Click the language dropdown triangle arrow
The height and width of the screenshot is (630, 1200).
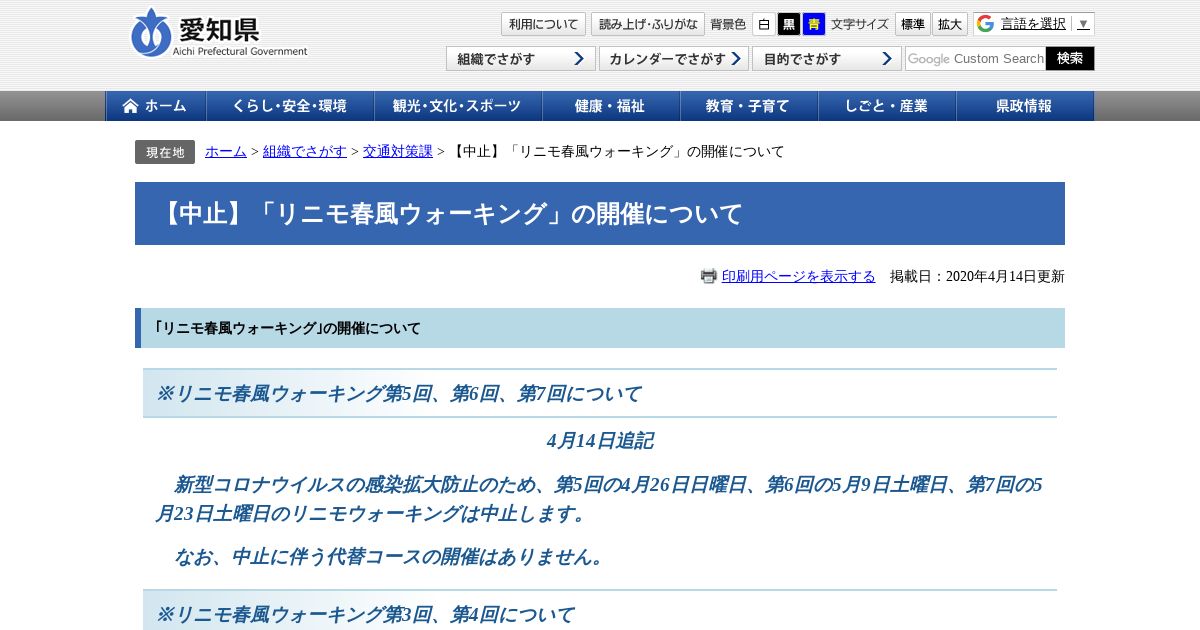click(1083, 24)
